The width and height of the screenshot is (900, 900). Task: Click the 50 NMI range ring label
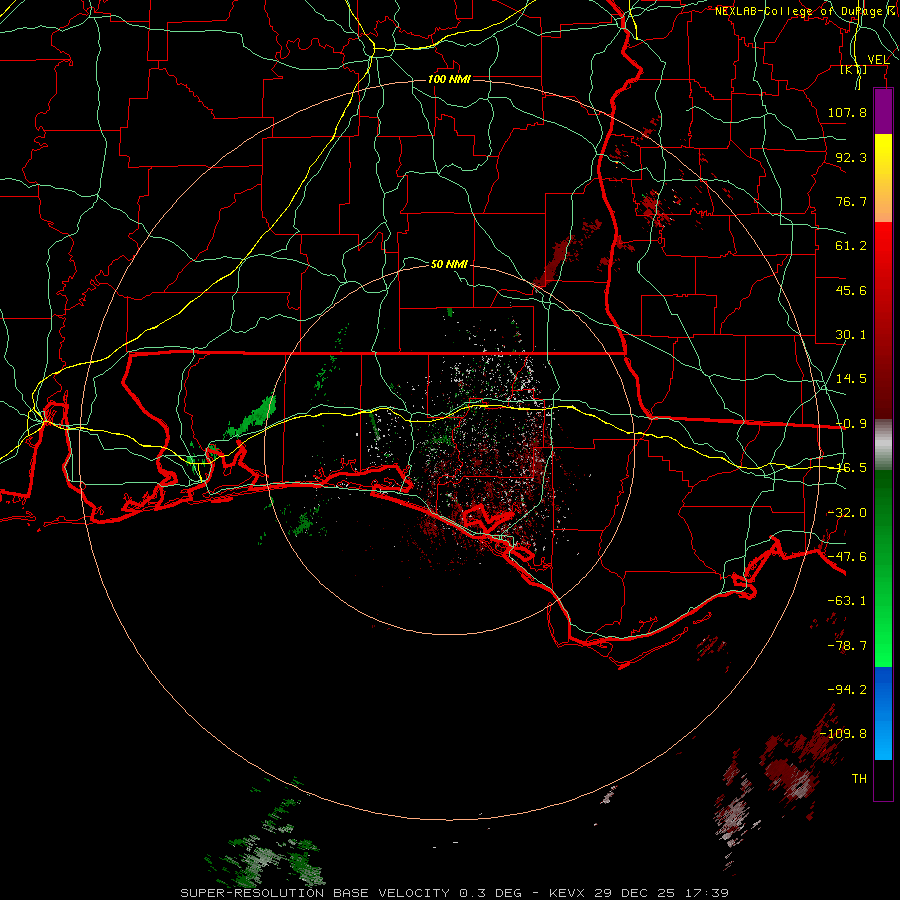tap(449, 264)
